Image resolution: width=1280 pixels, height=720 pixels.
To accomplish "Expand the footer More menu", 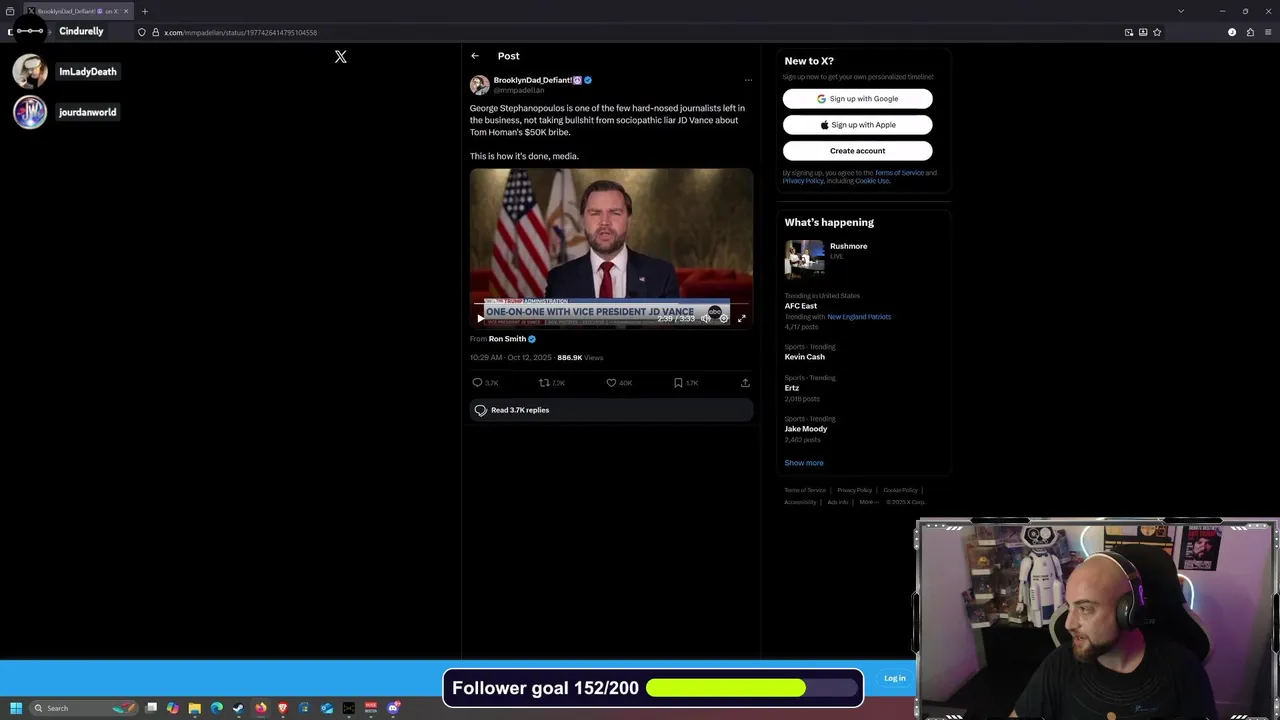I will click(x=868, y=502).
